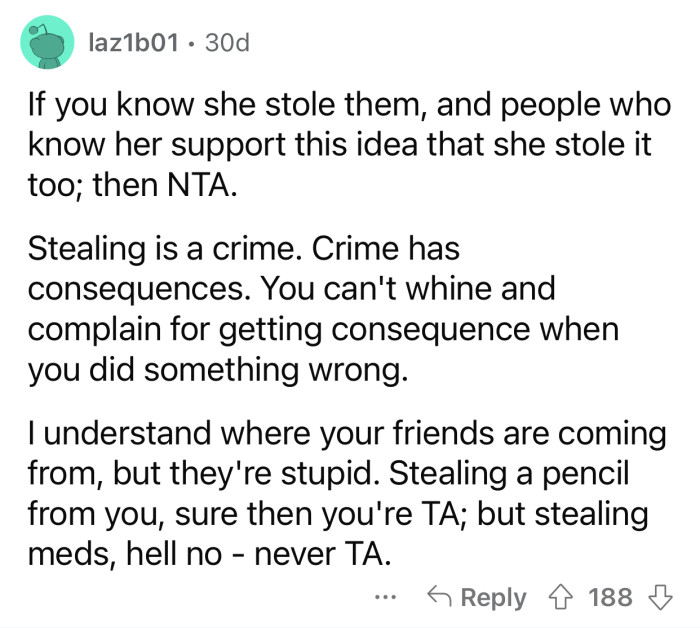The image size is (700, 628).
Task: Click the Reply text label
Action: coord(493,598)
